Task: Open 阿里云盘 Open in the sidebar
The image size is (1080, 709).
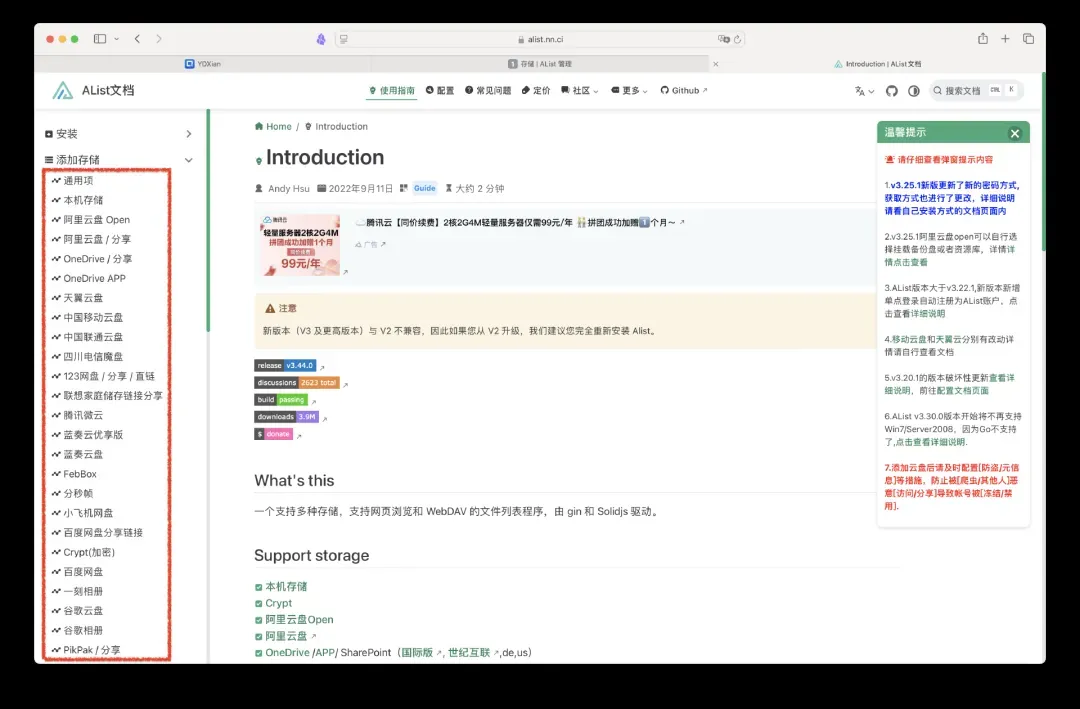Action: pyautogui.click(x=96, y=220)
